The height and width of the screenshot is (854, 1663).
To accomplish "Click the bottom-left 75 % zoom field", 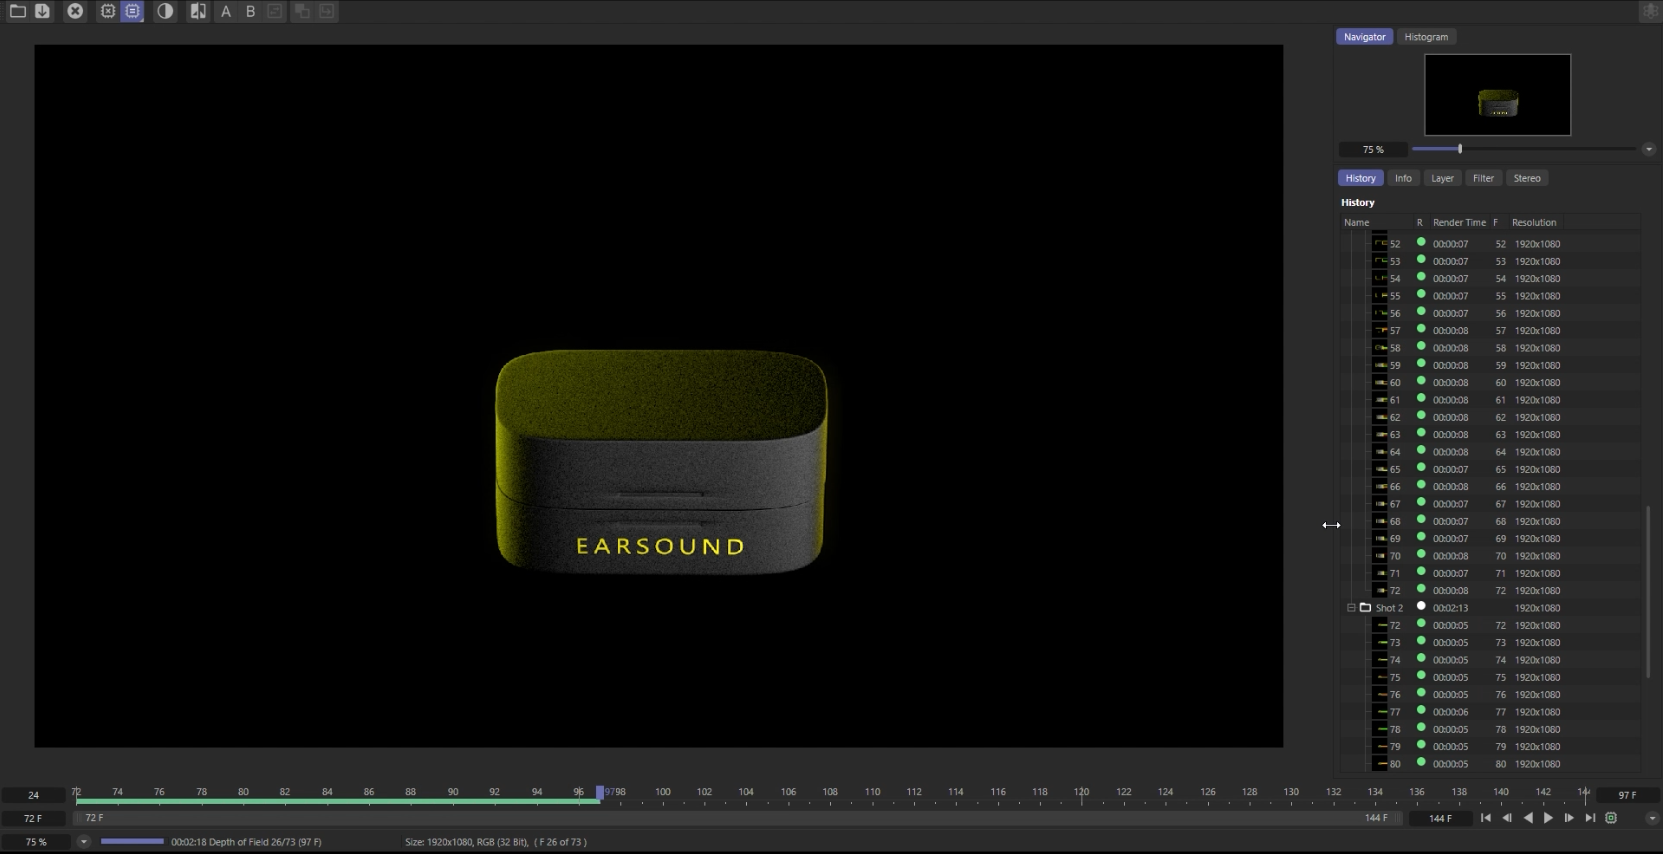I will [36, 842].
